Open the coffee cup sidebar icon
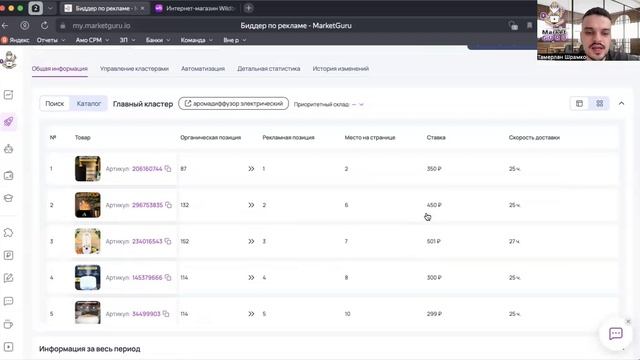The height and width of the screenshot is (360, 640). tap(8, 324)
